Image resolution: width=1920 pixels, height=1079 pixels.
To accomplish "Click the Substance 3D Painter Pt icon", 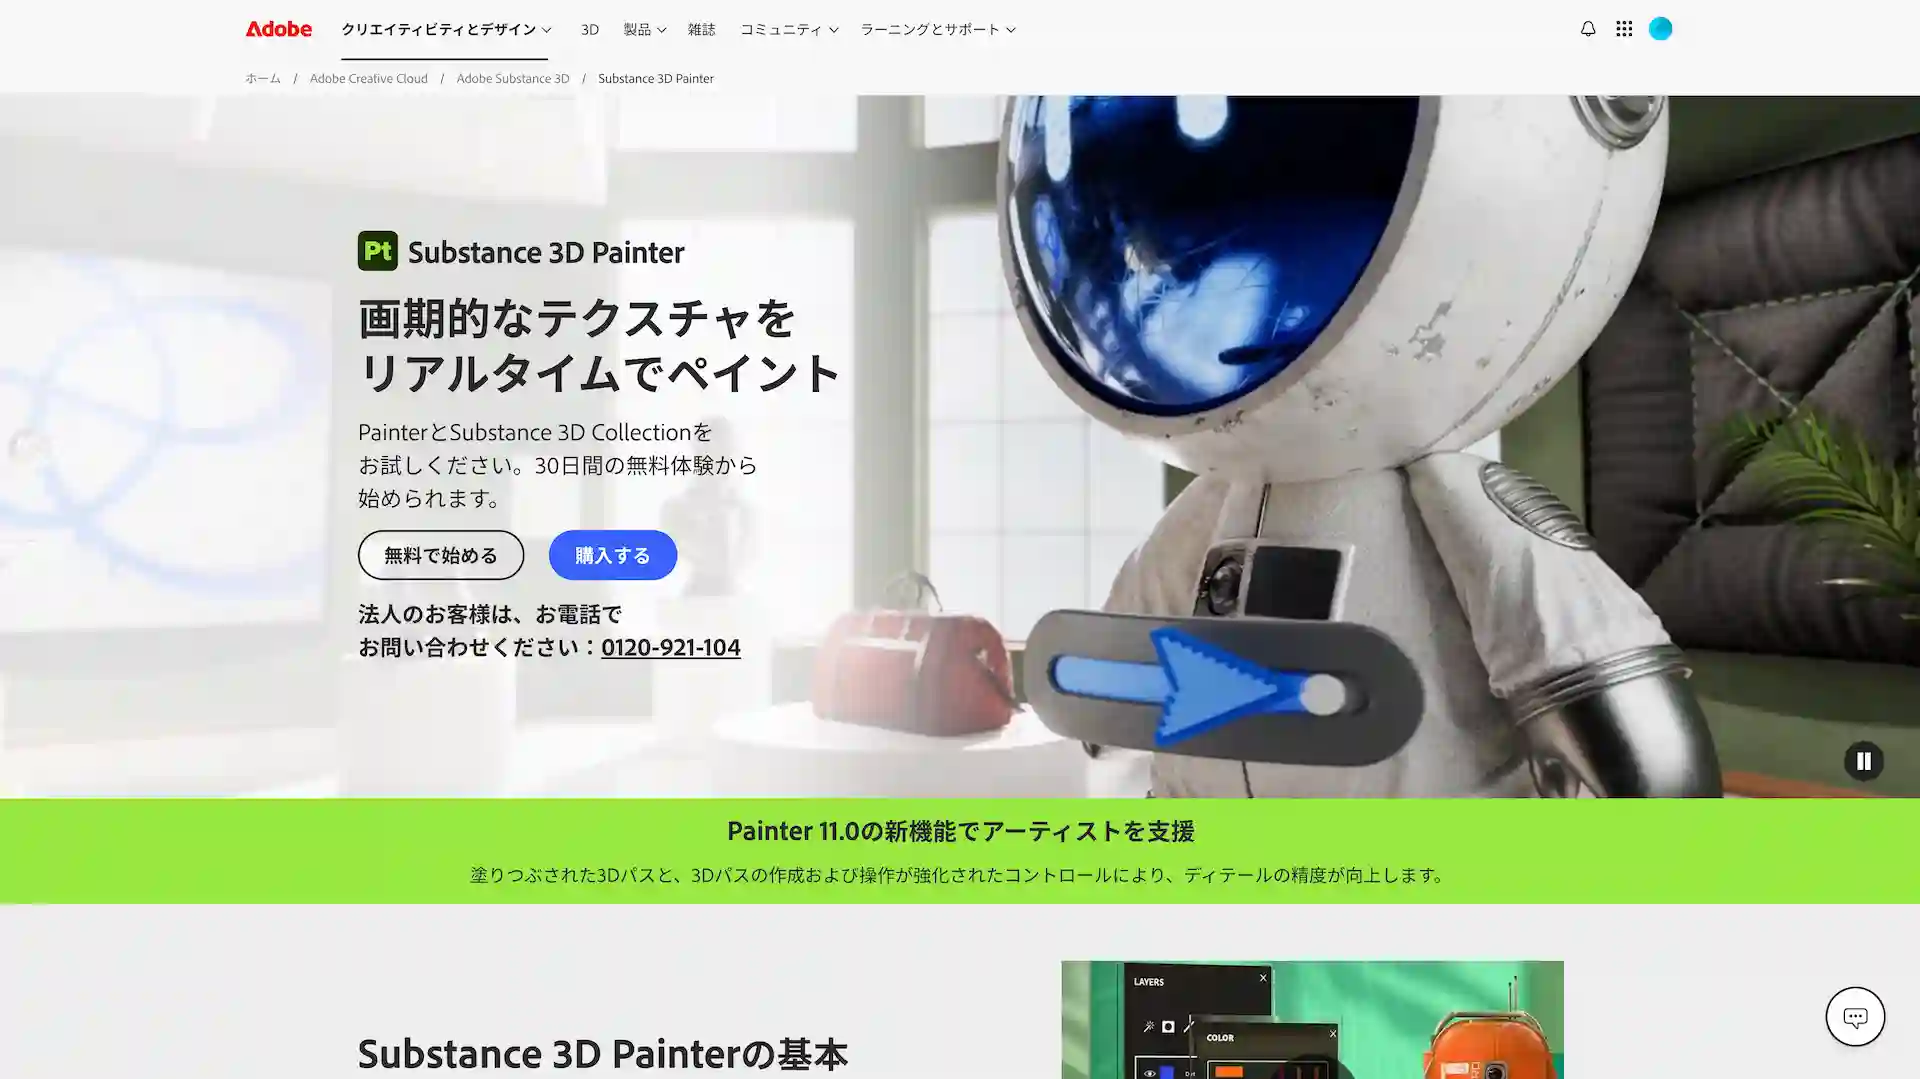I will click(x=377, y=251).
